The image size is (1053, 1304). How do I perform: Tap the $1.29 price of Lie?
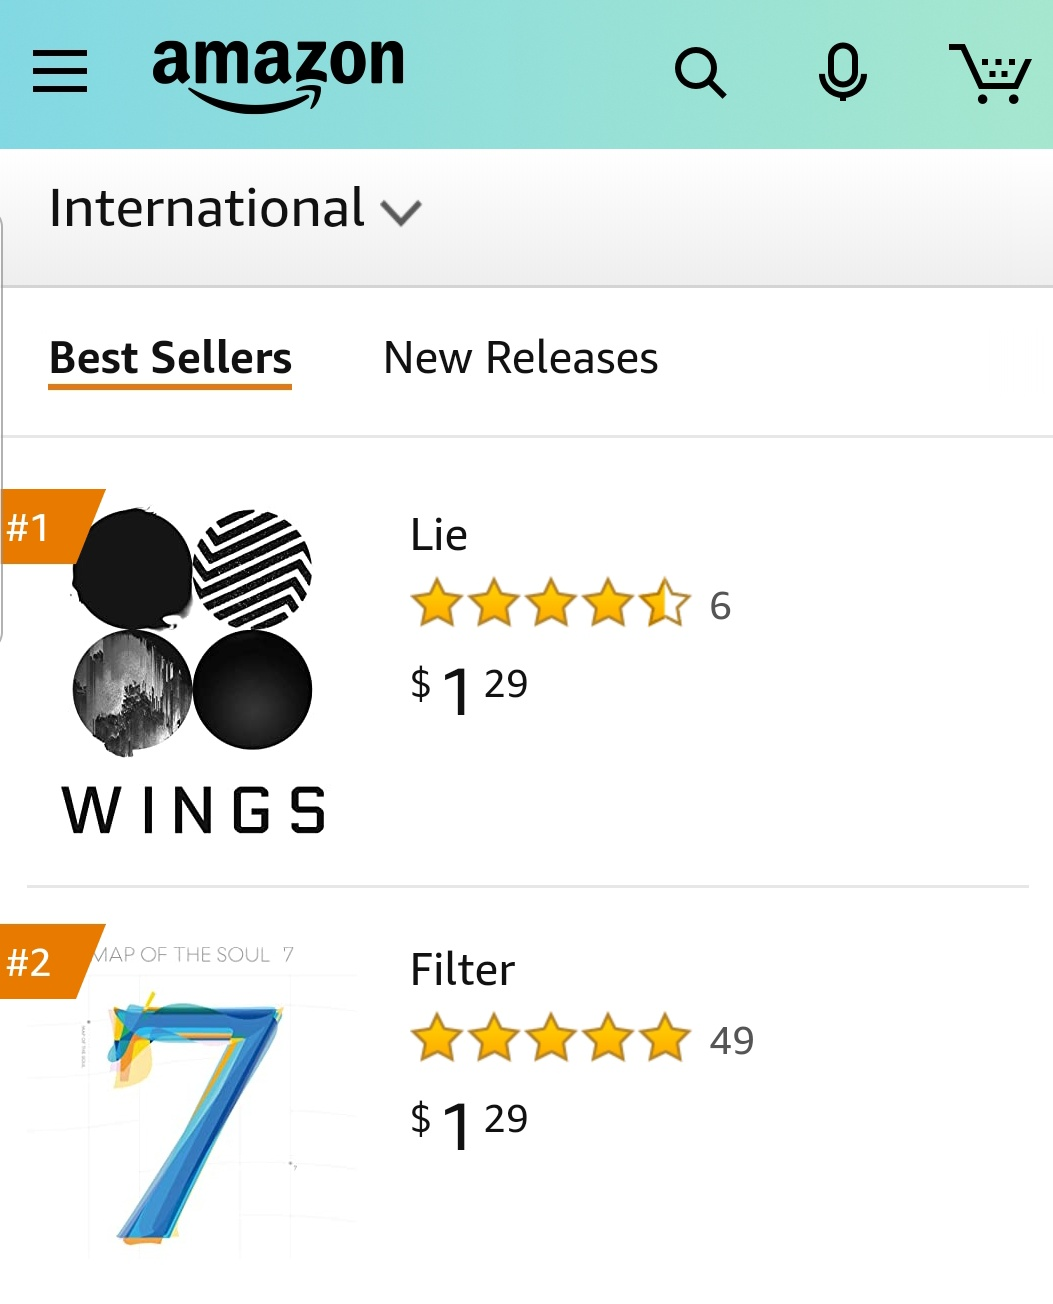[x=469, y=690]
